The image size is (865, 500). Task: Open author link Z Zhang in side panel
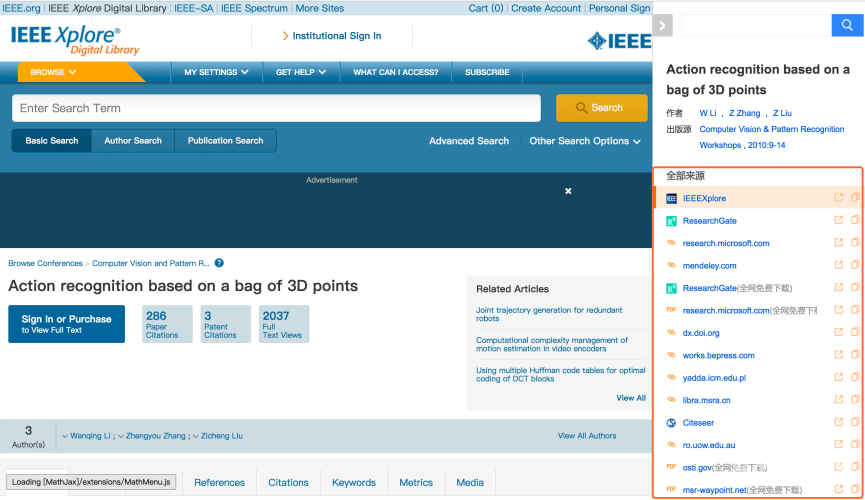click(744, 113)
